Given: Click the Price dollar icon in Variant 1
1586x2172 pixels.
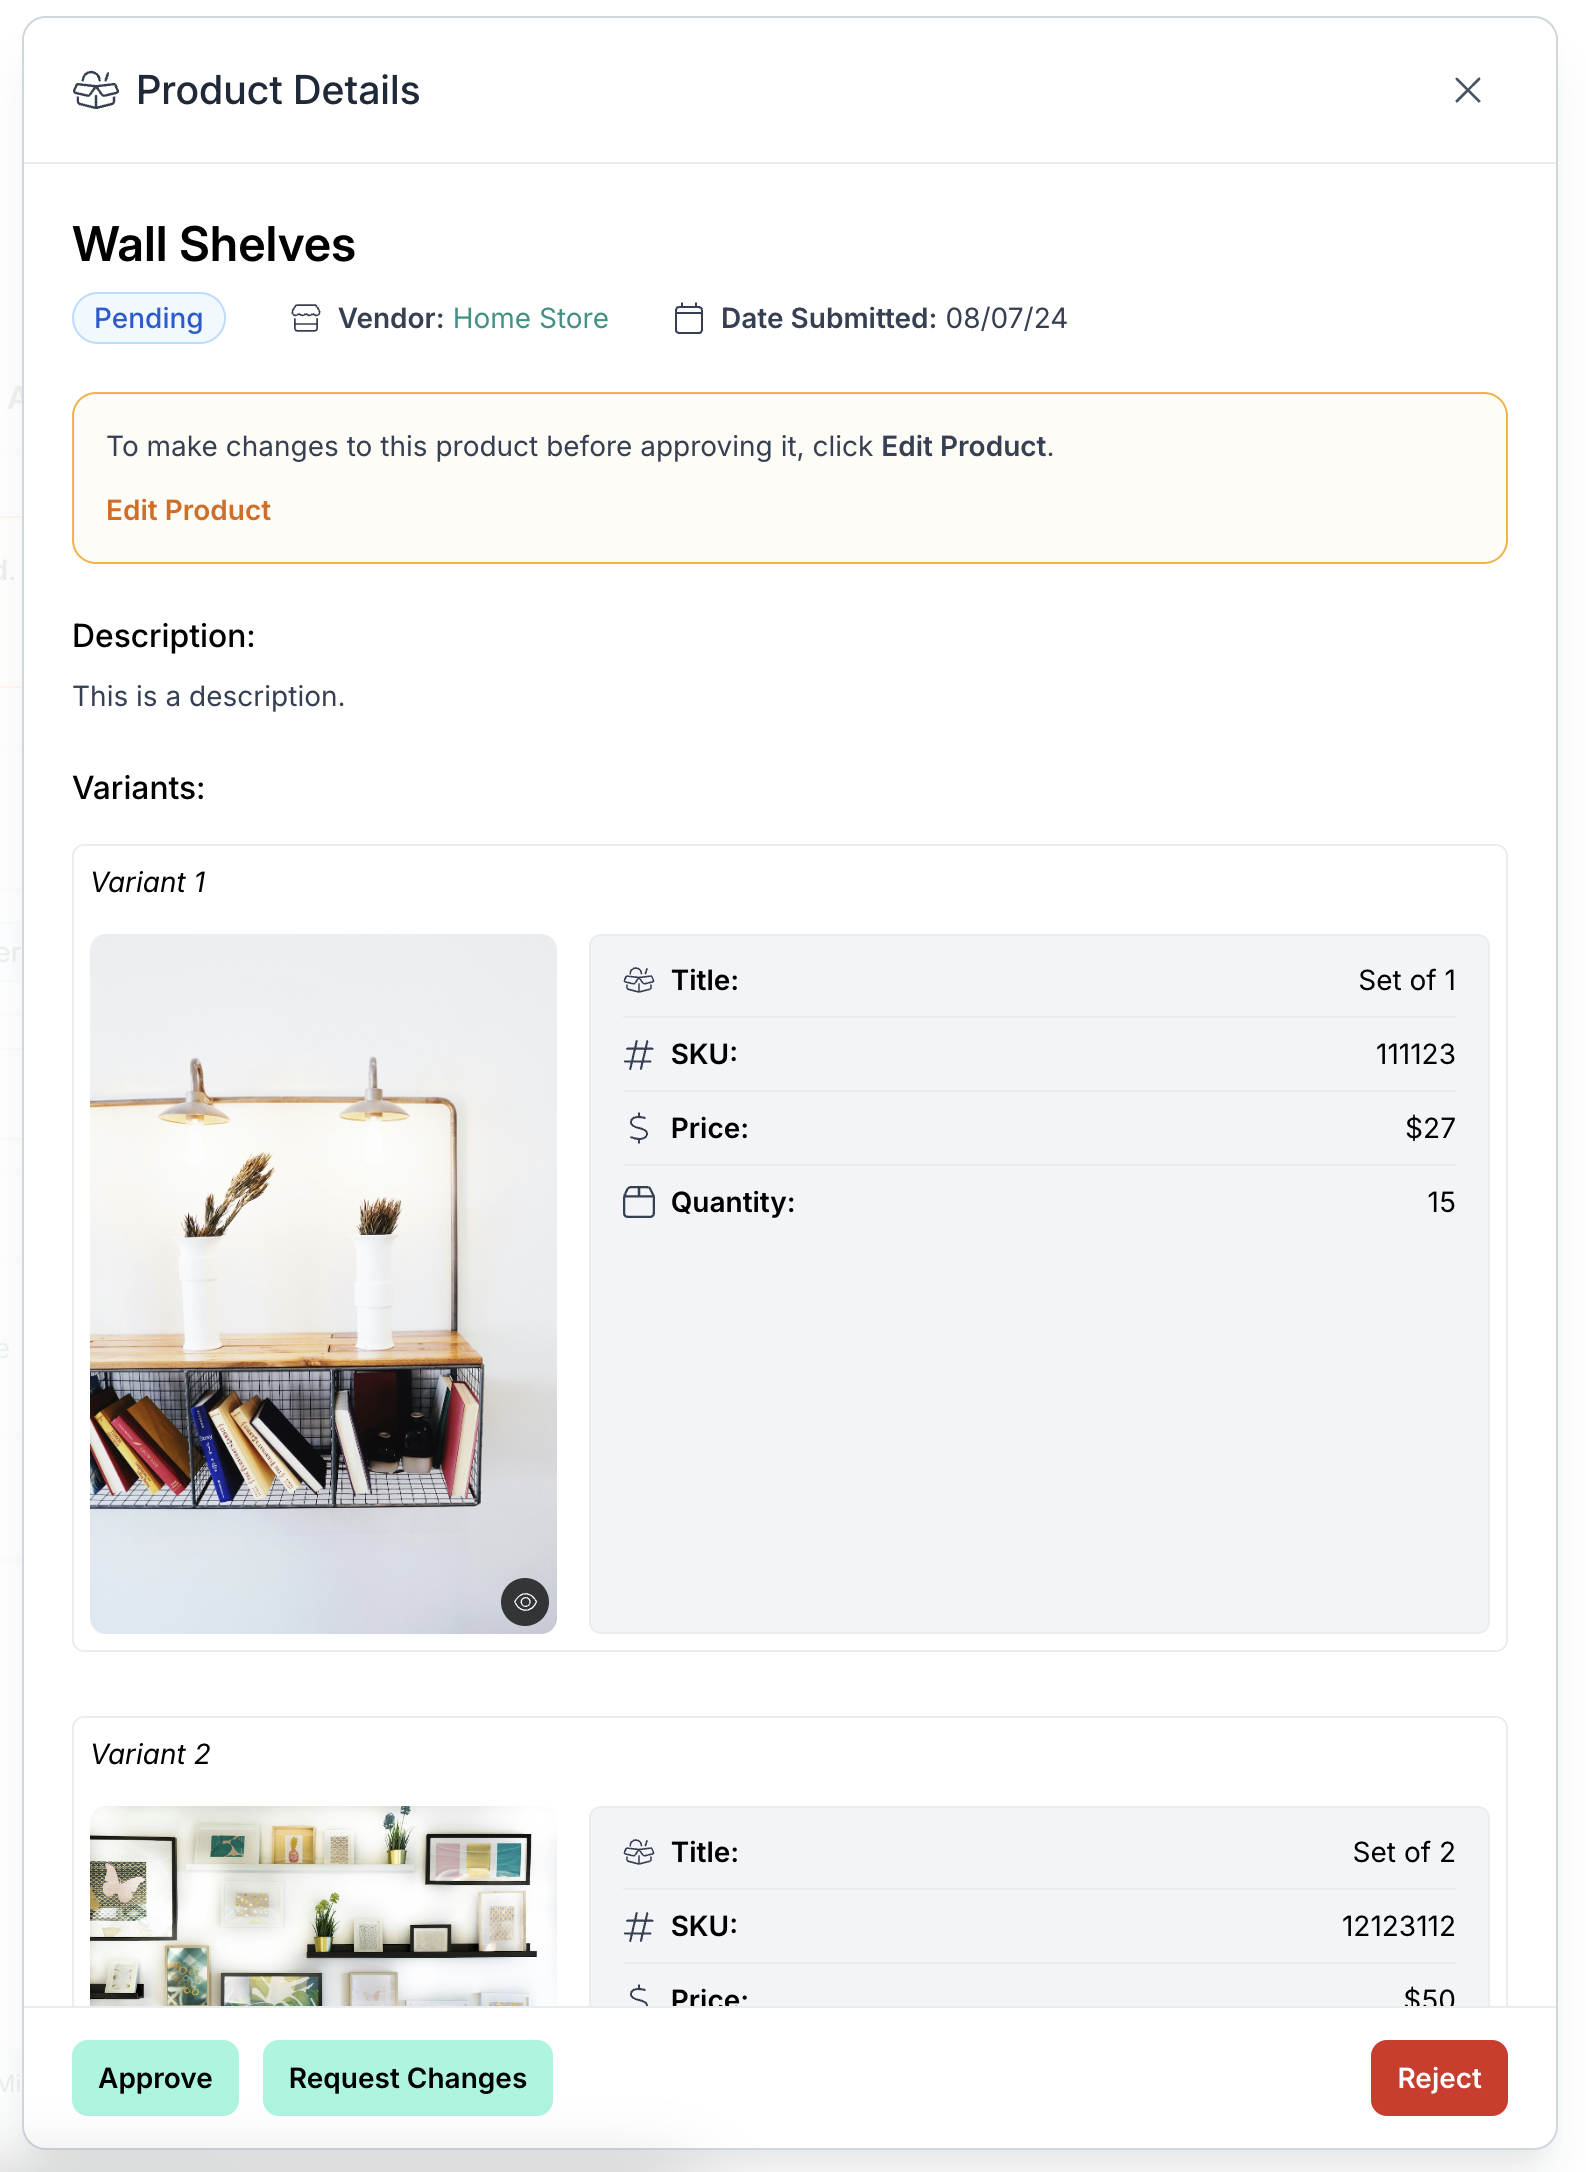Looking at the screenshot, I should pyautogui.click(x=639, y=1128).
